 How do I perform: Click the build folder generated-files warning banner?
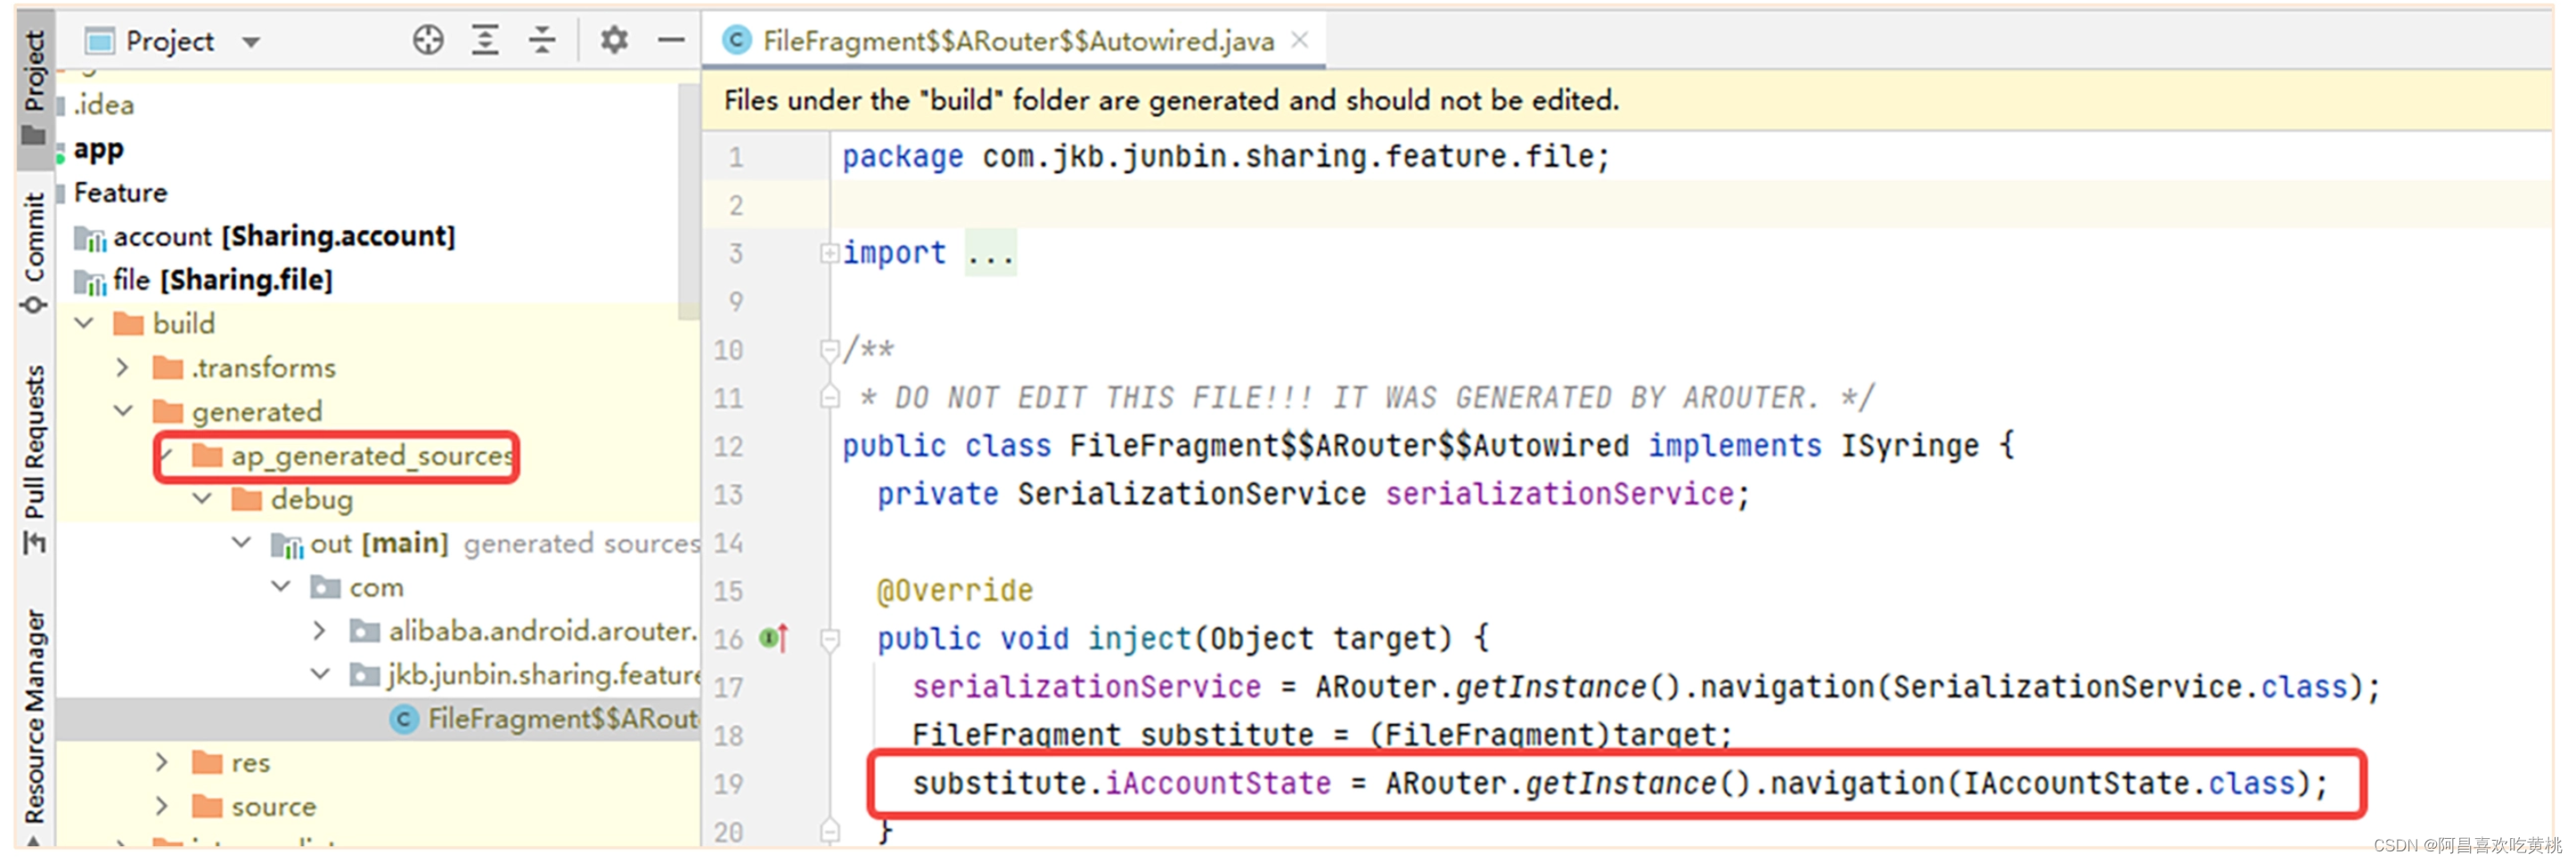tap(1627, 100)
